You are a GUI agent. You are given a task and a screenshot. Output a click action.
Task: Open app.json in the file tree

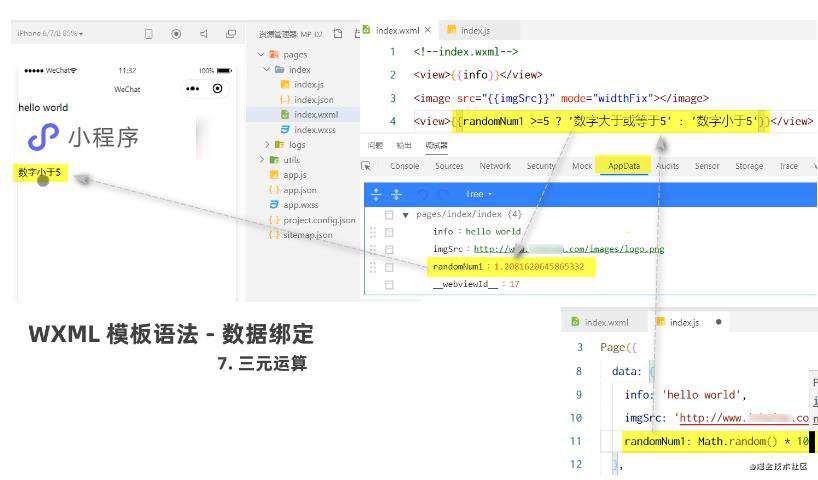pyautogui.click(x=299, y=190)
